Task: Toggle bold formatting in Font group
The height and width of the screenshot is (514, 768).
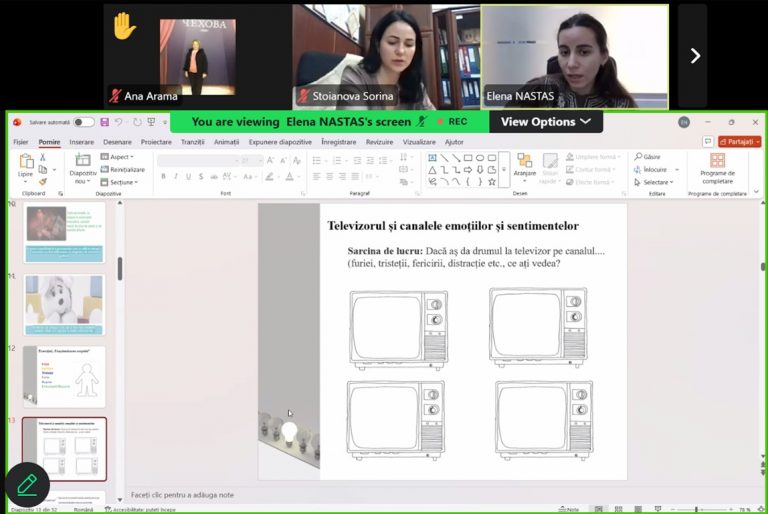Action: 163,176
